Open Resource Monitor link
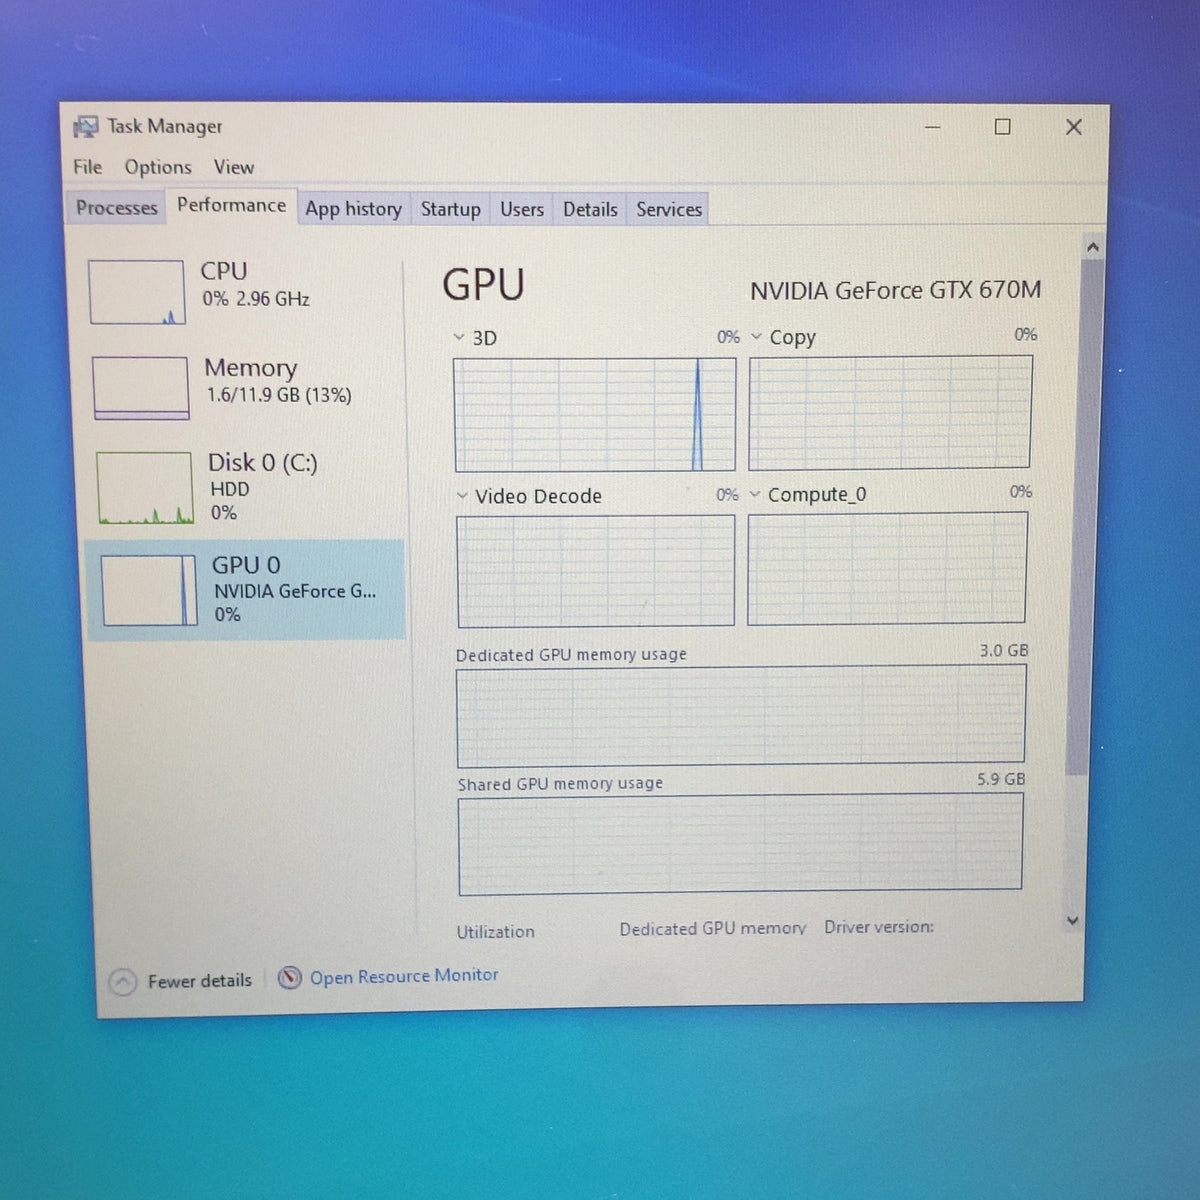This screenshot has width=1200, height=1200. coord(404,976)
